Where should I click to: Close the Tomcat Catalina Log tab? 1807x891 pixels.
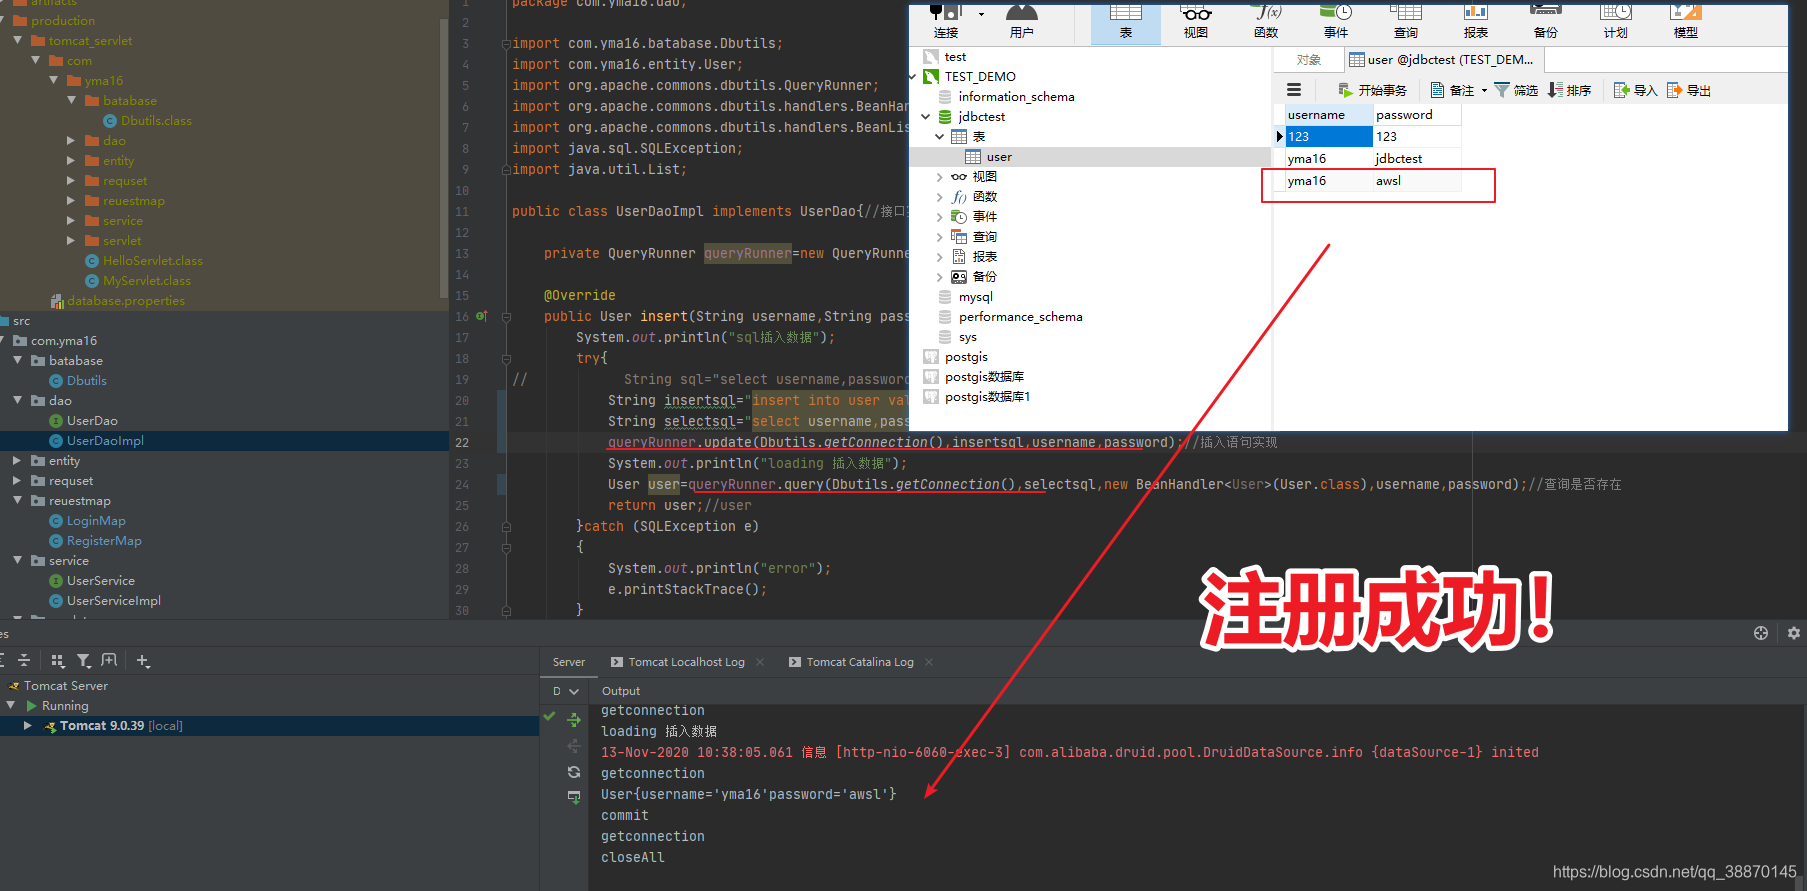[x=929, y=662]
